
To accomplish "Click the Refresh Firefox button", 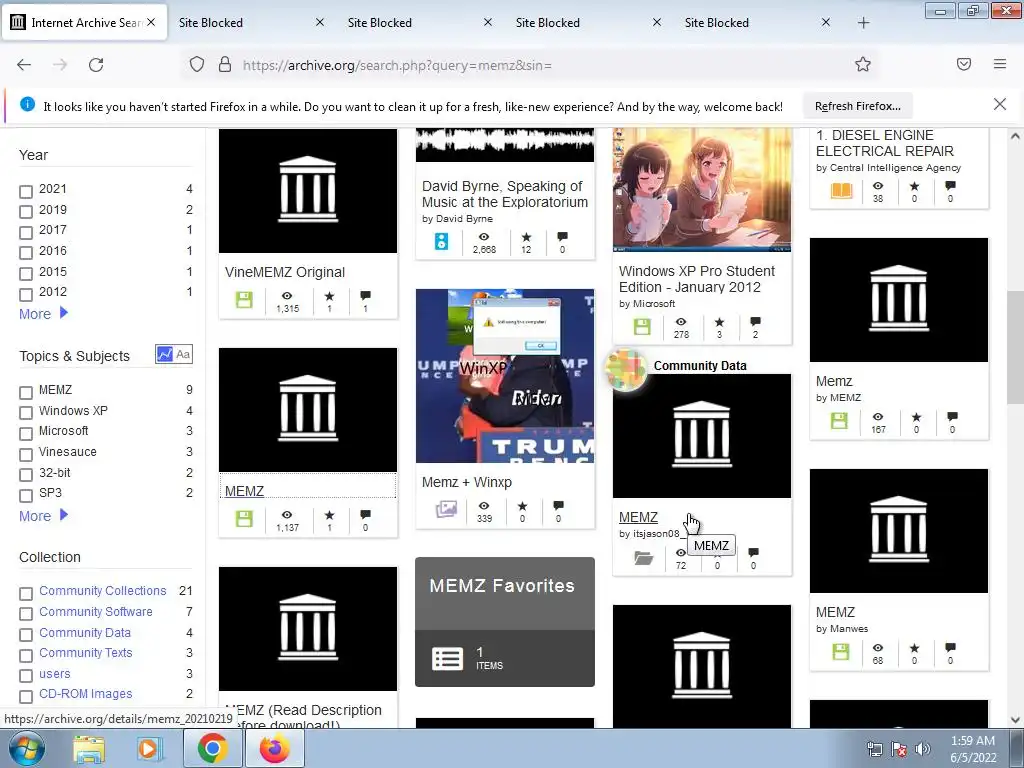I will click(x=857, y=106).
